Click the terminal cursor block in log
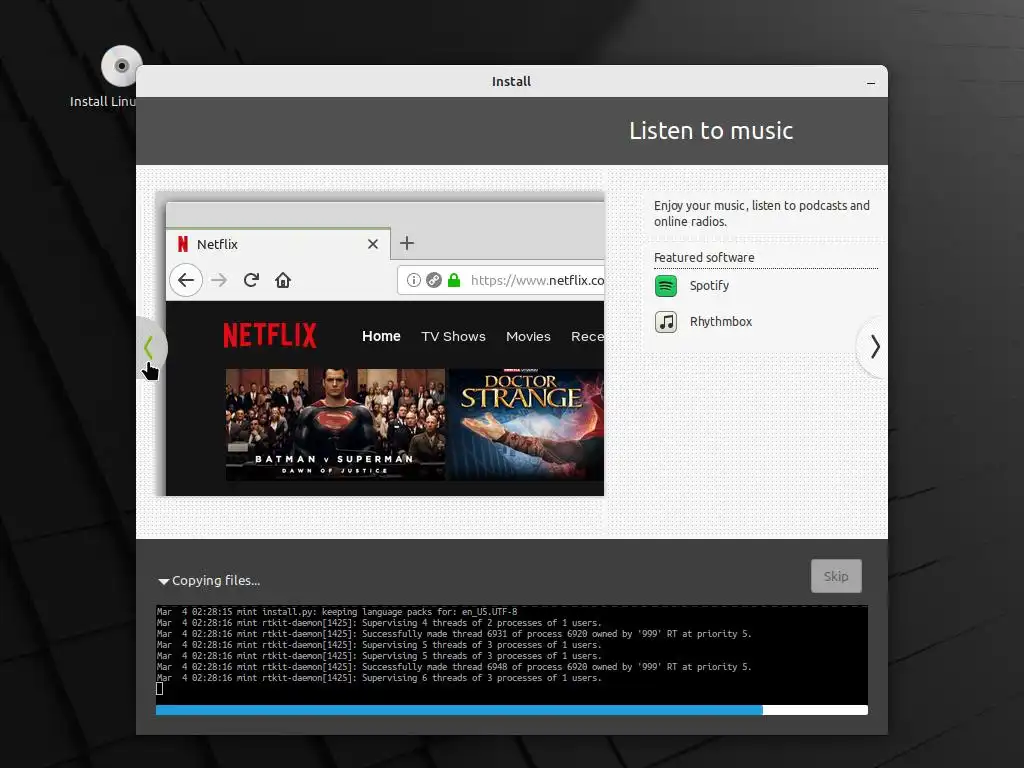The width and height of the screenshot is (1024, 768). click(x=159, y=688)
